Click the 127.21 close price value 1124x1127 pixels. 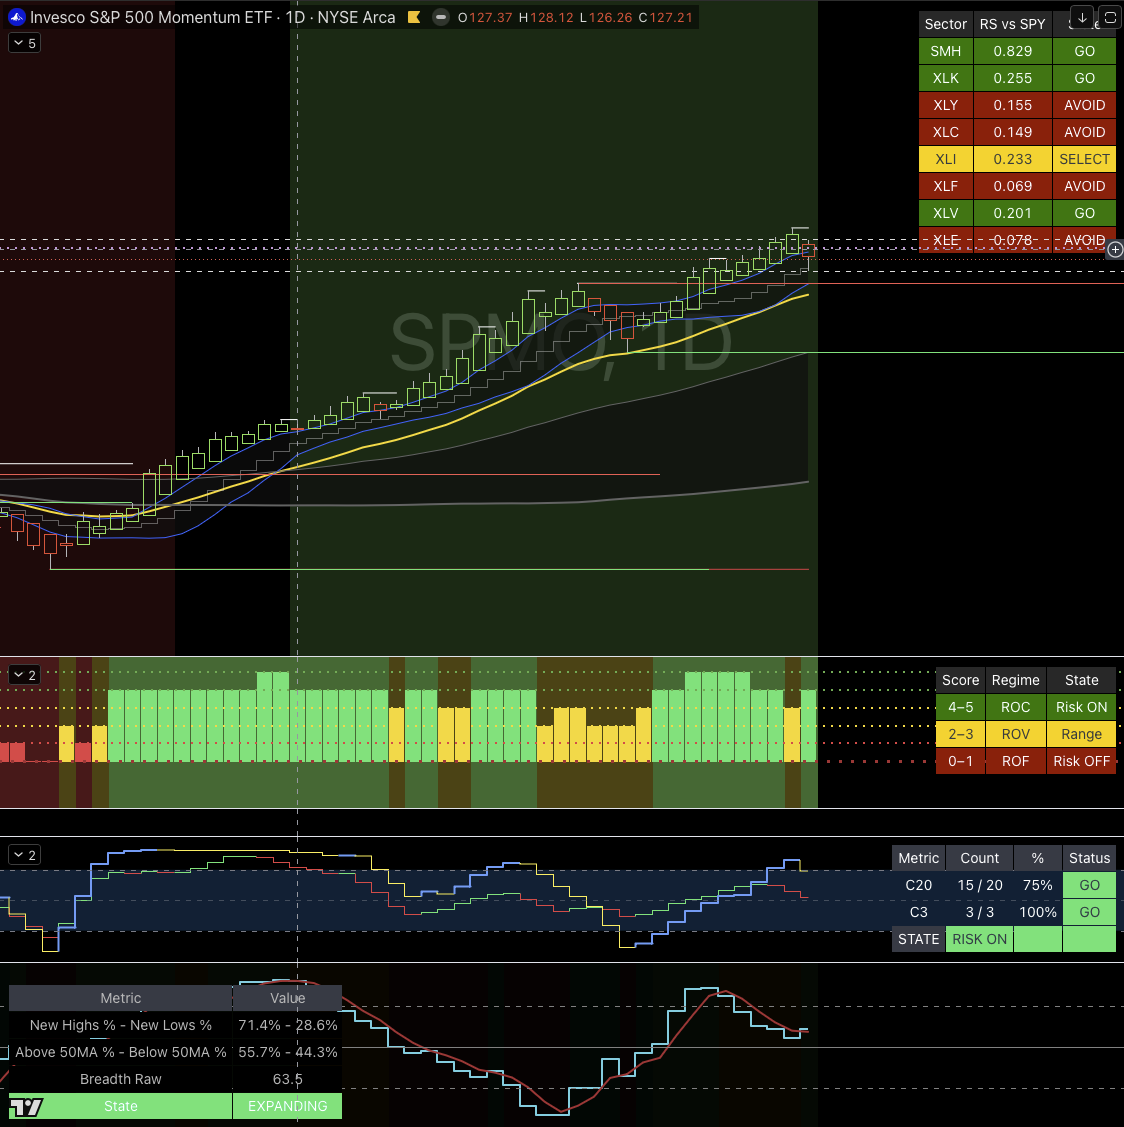[671, 17]
